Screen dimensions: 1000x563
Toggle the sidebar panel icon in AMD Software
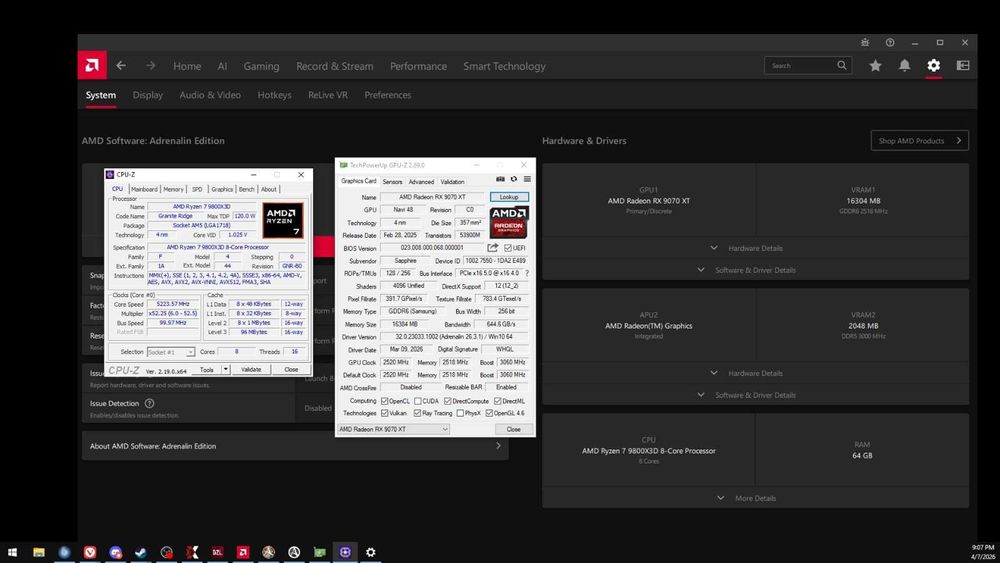pyautogui.click(x=963, y=65)
